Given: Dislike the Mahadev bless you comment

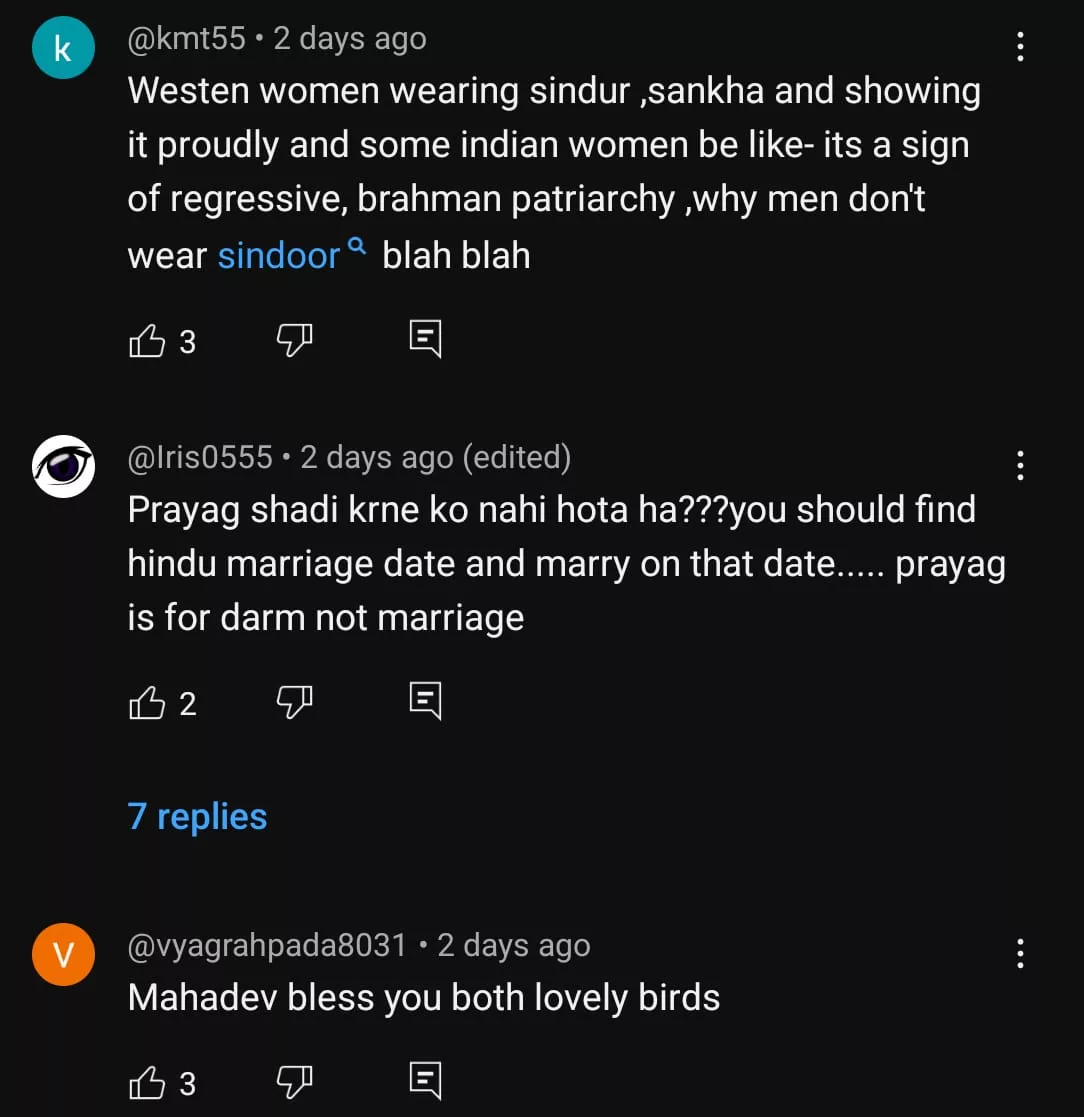Looking at the screenshot, I should tap(293, 1083).
